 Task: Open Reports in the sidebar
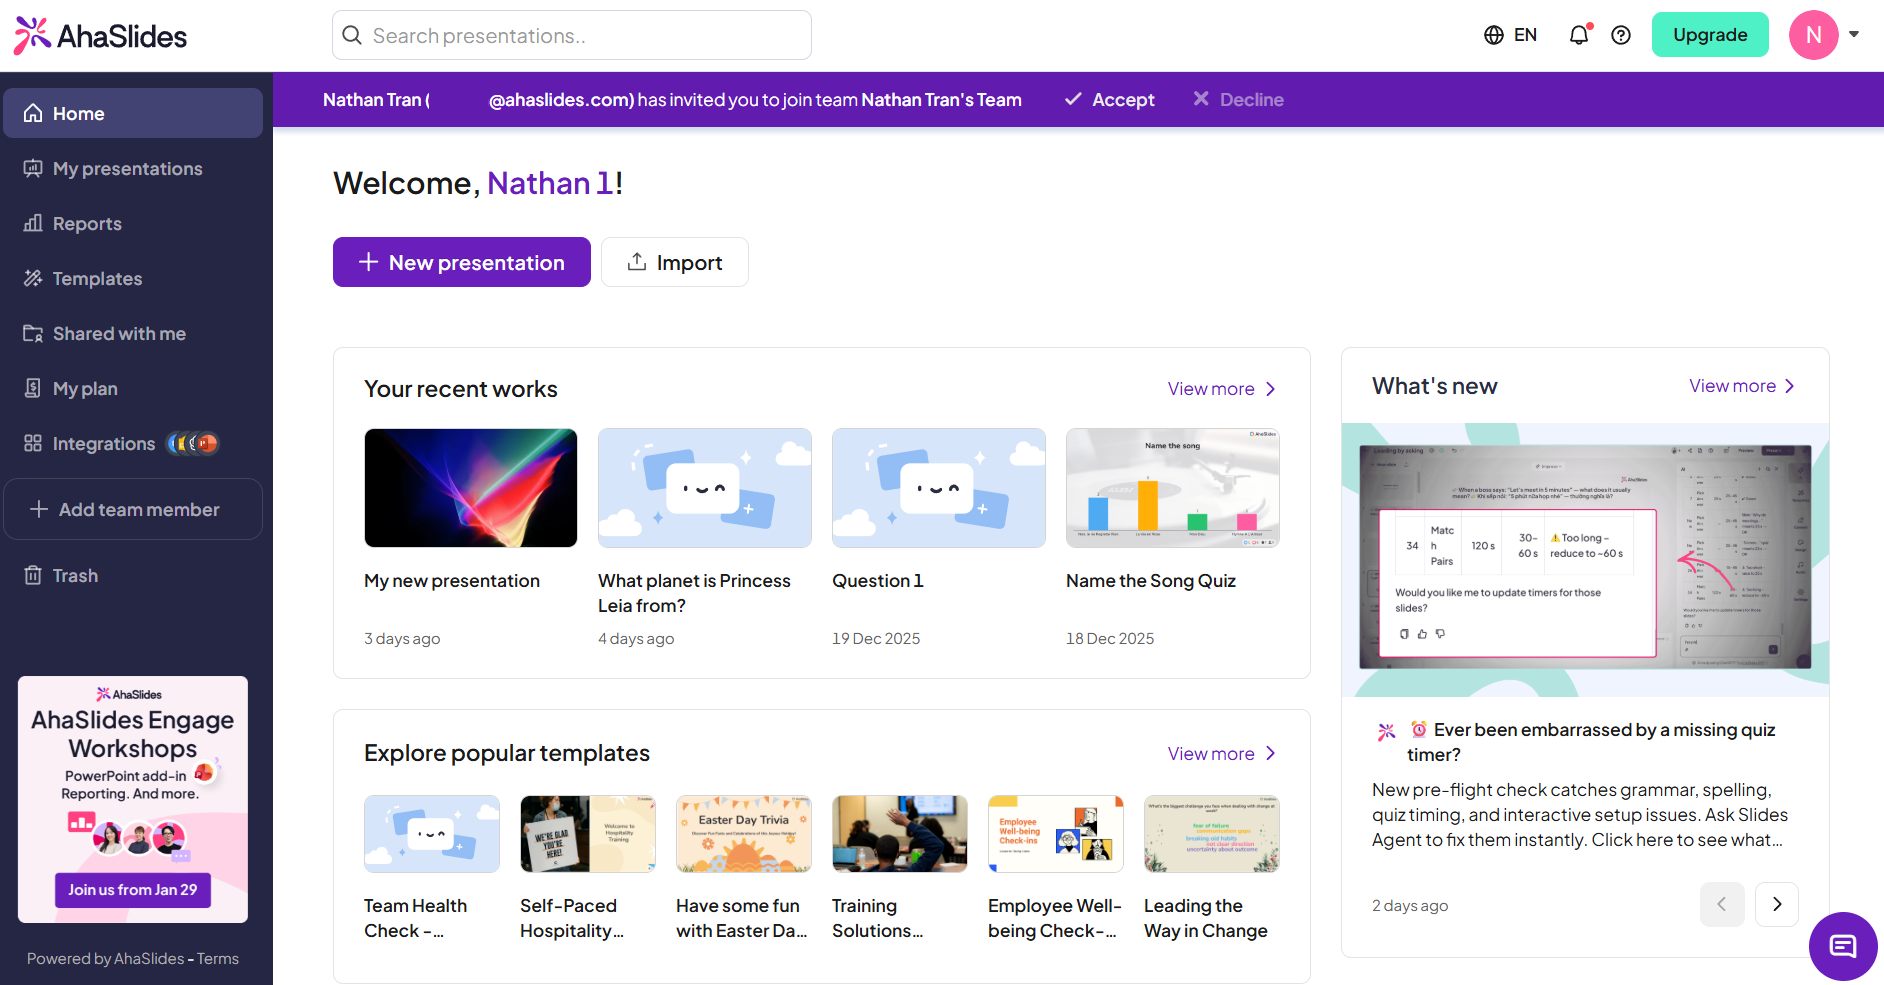click(87, 224)
